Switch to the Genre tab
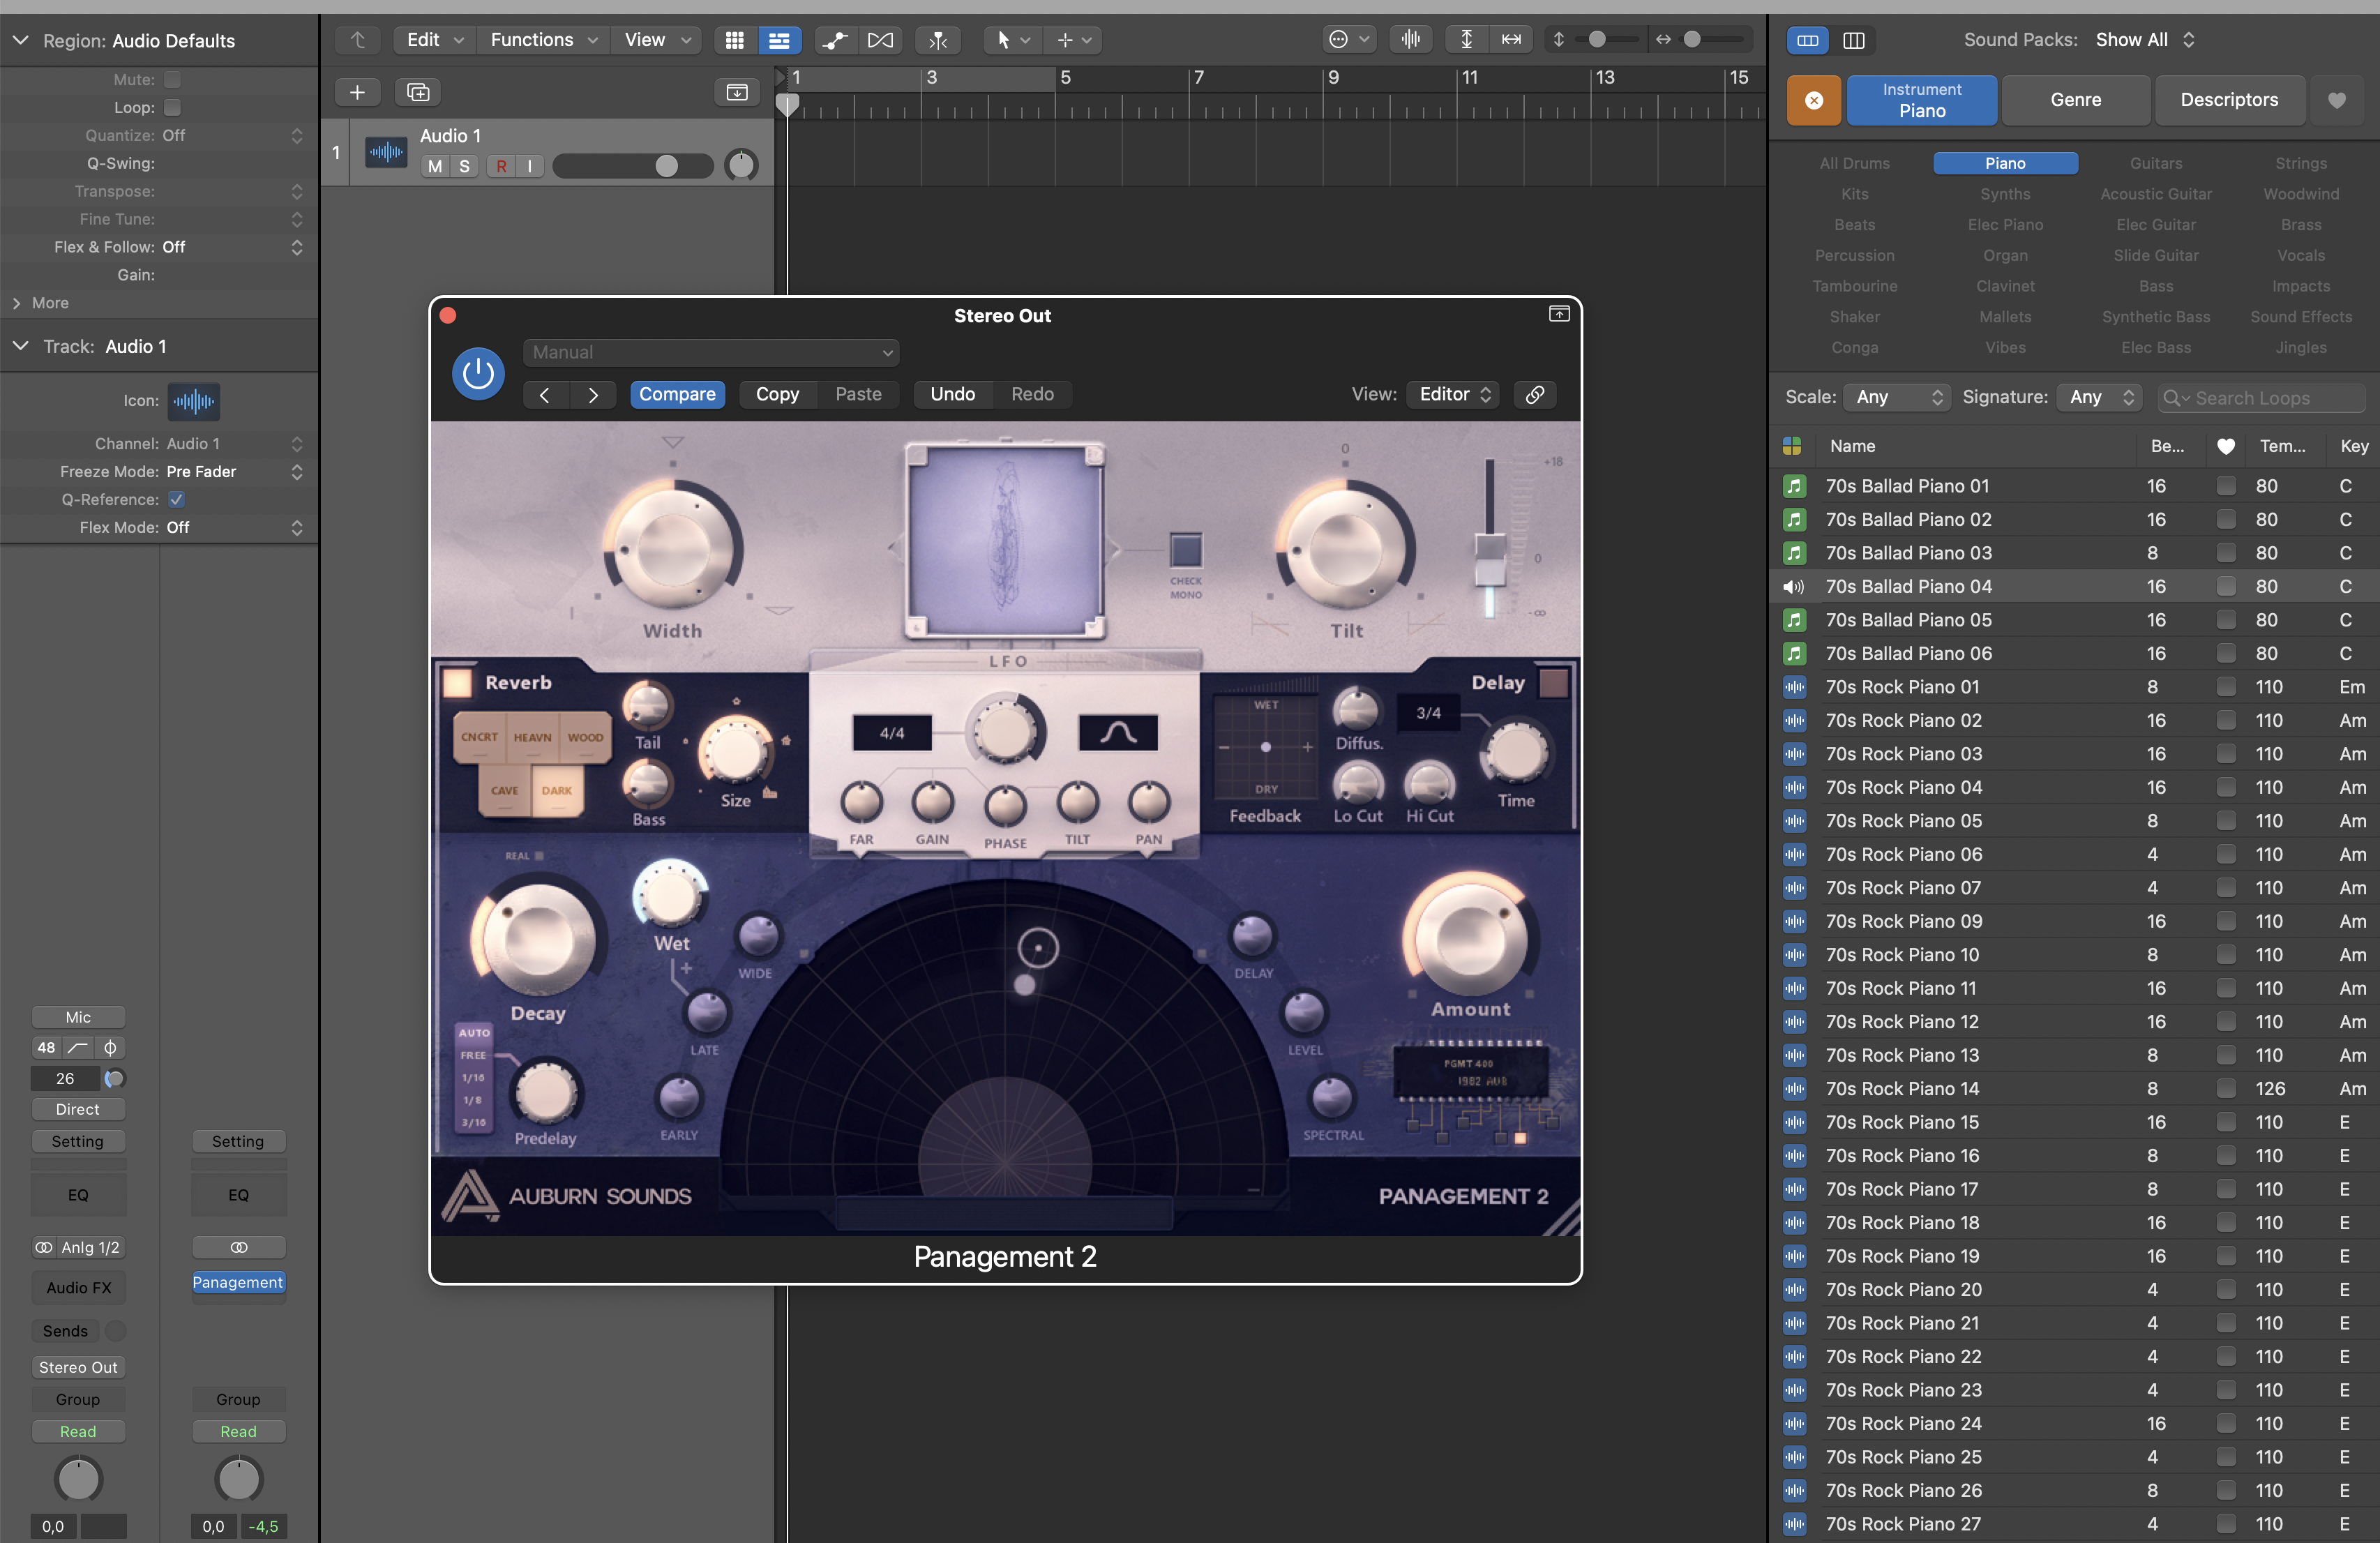This screenshot has width=2380, height=1543. [x=2075, y=100]
